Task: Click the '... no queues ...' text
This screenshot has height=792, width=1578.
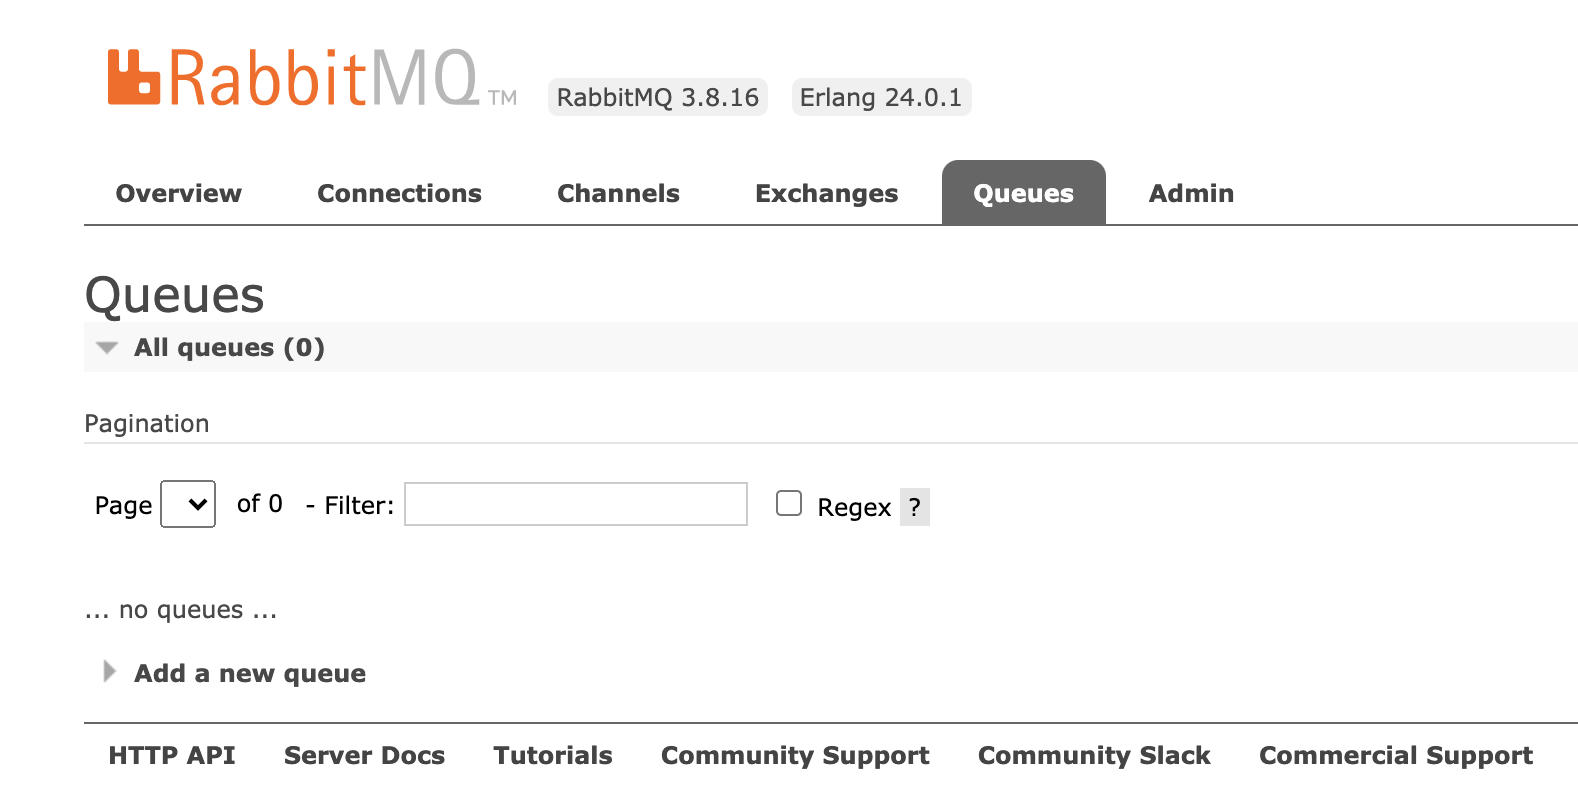Action: point(181,610)
